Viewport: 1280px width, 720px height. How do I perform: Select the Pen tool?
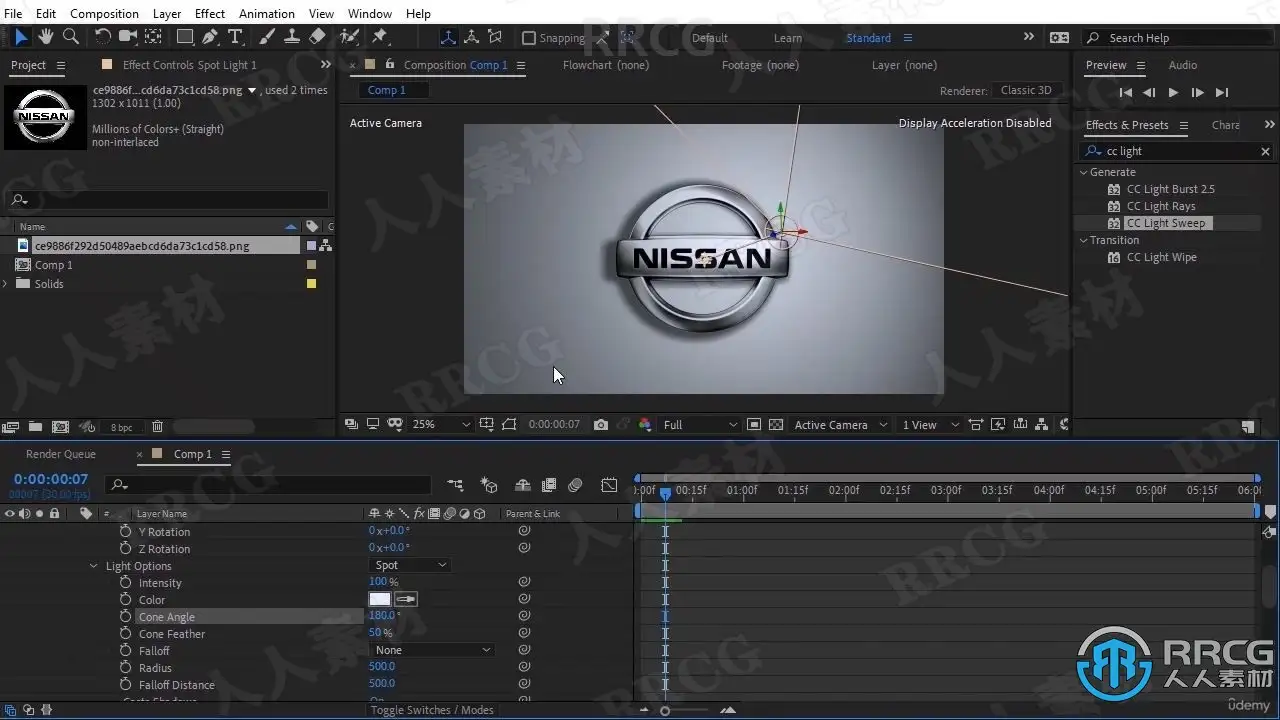tap(210, 37)
